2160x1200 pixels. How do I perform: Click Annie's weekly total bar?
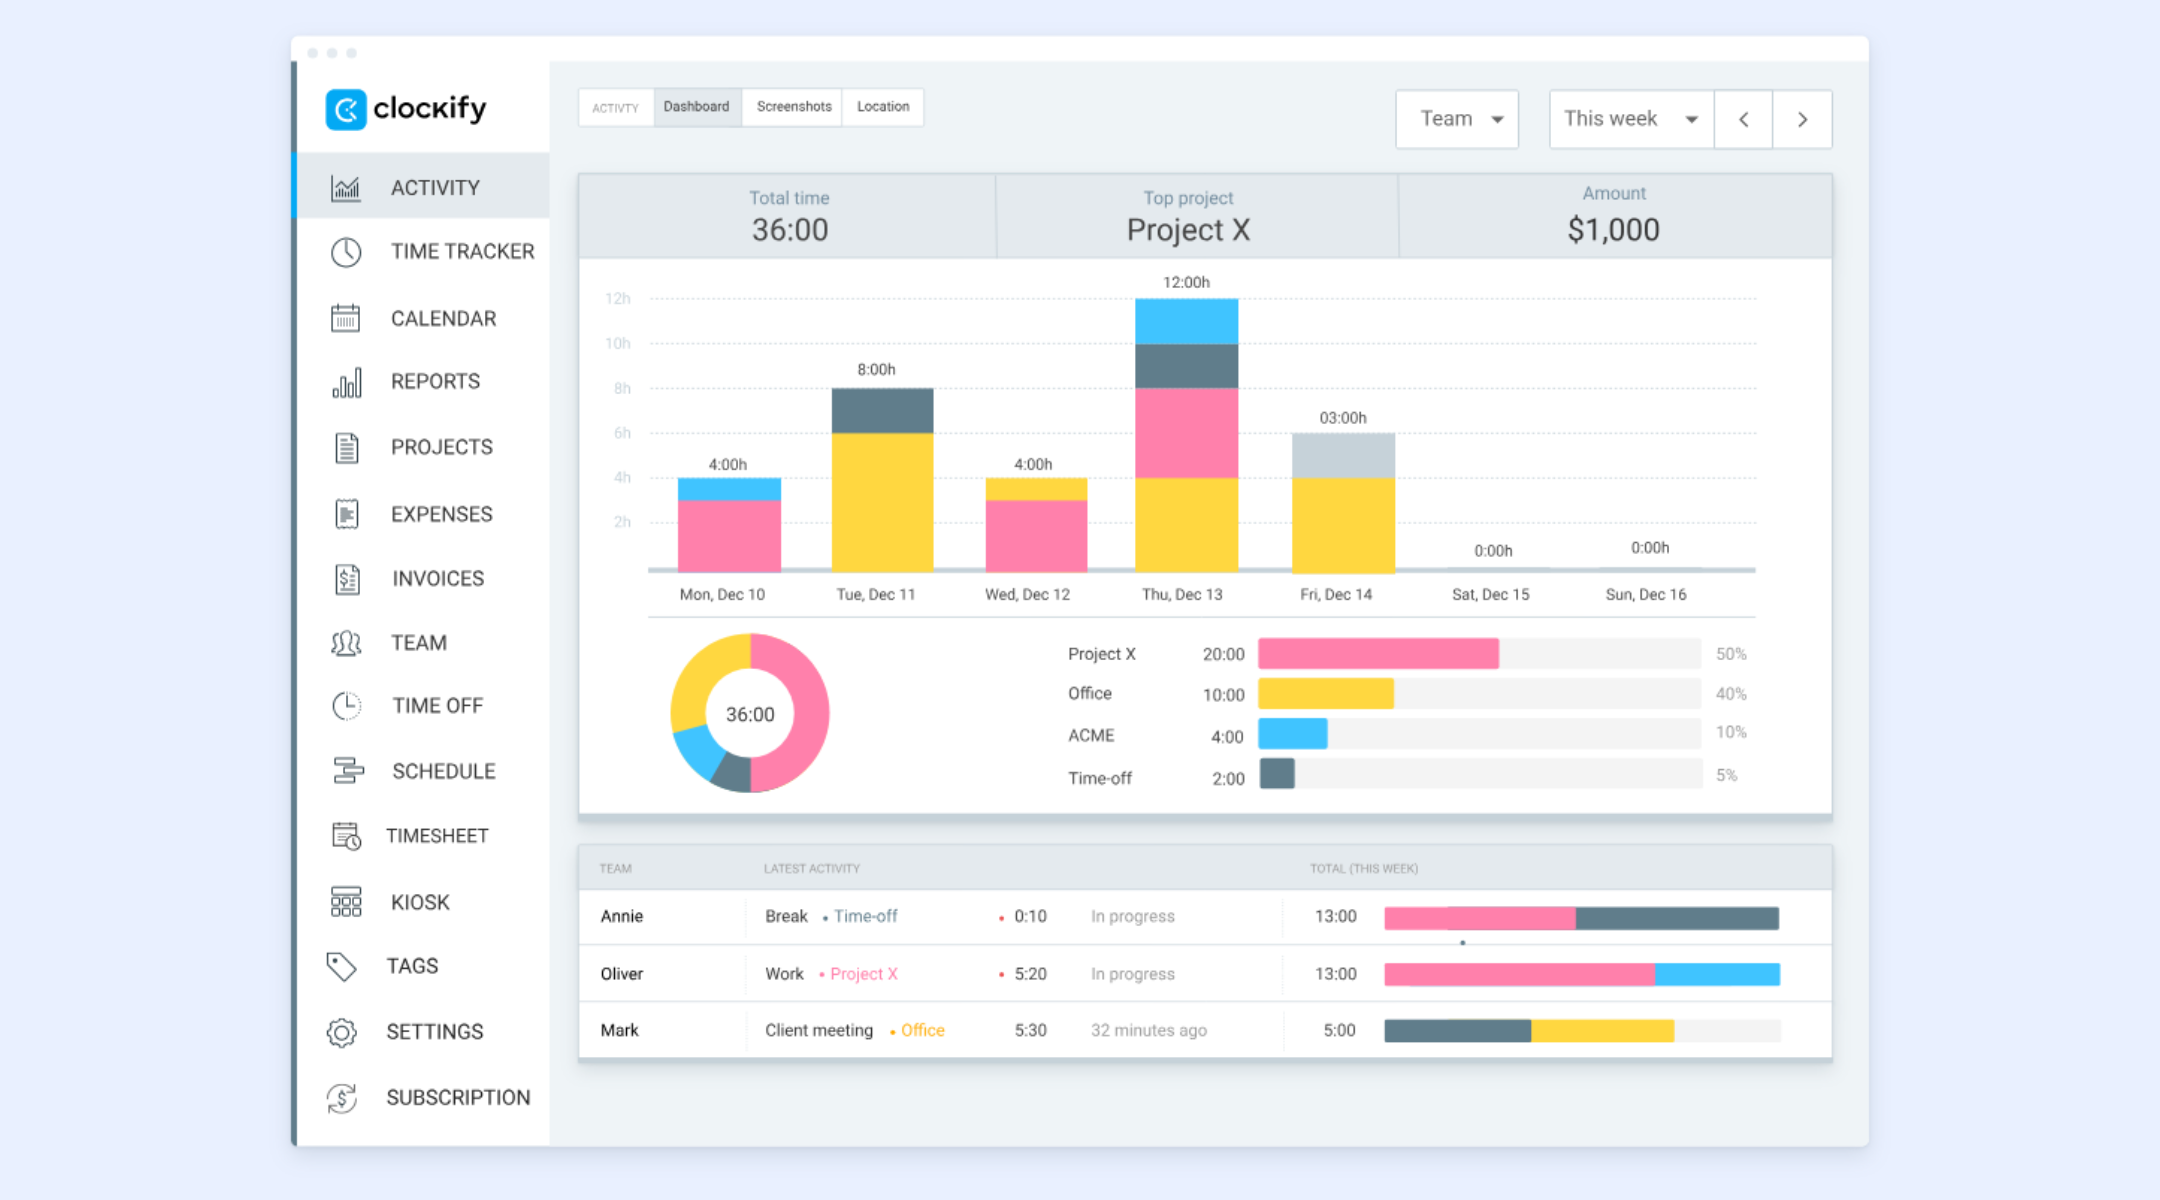tap(1581, 918)
